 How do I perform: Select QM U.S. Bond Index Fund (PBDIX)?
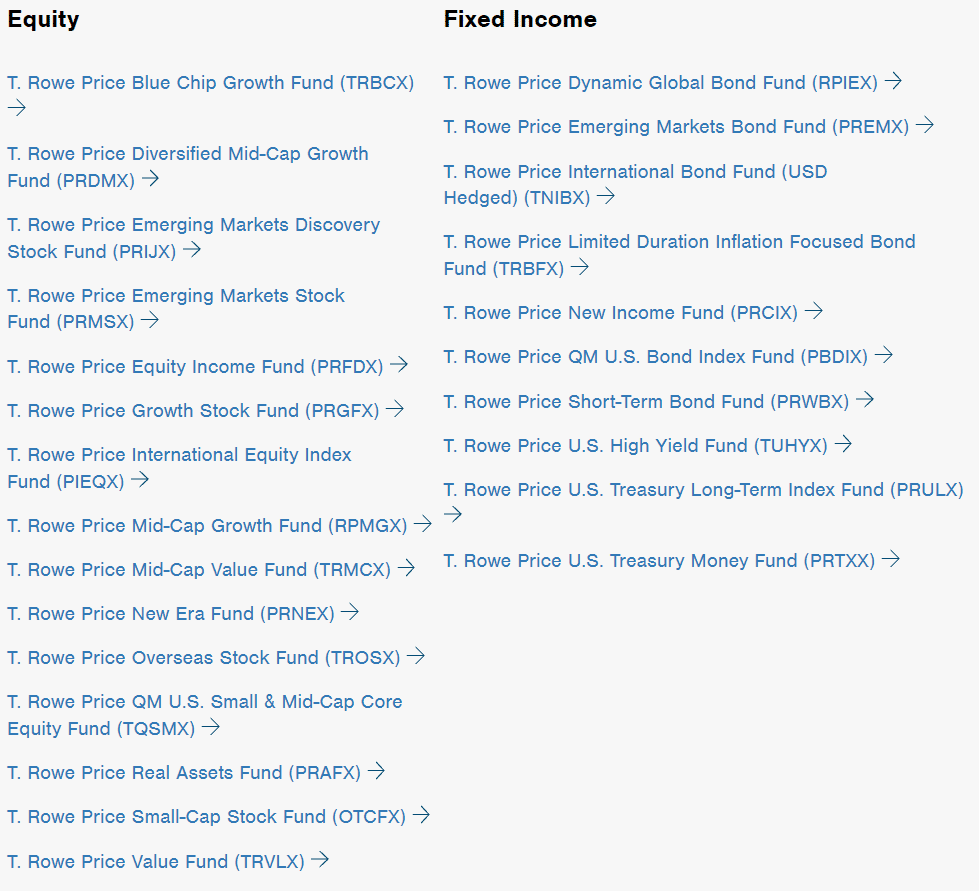tap(656, 357)
